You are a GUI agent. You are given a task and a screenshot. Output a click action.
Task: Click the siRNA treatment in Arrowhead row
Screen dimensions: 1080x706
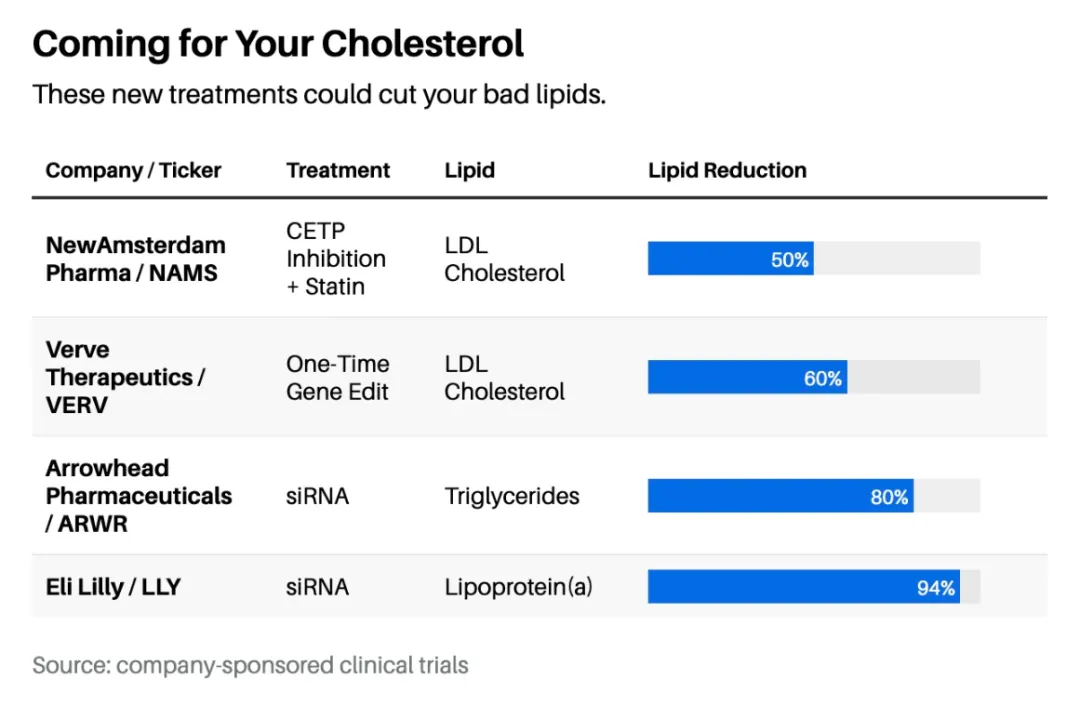[x=317, y=496]
